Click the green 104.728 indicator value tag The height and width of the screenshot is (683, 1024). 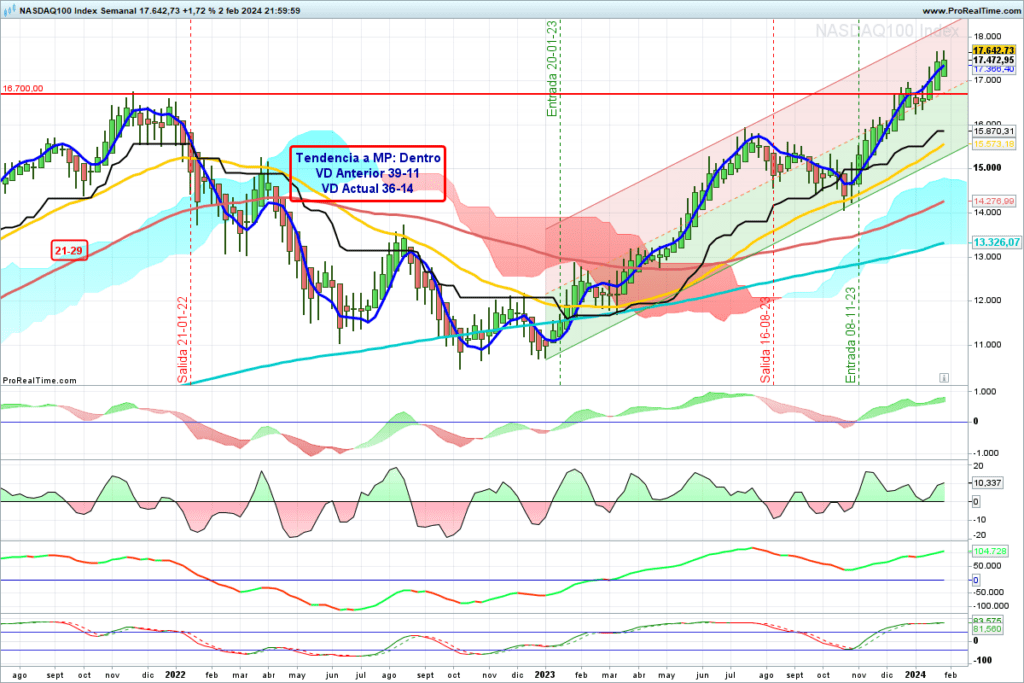point(989,552)
